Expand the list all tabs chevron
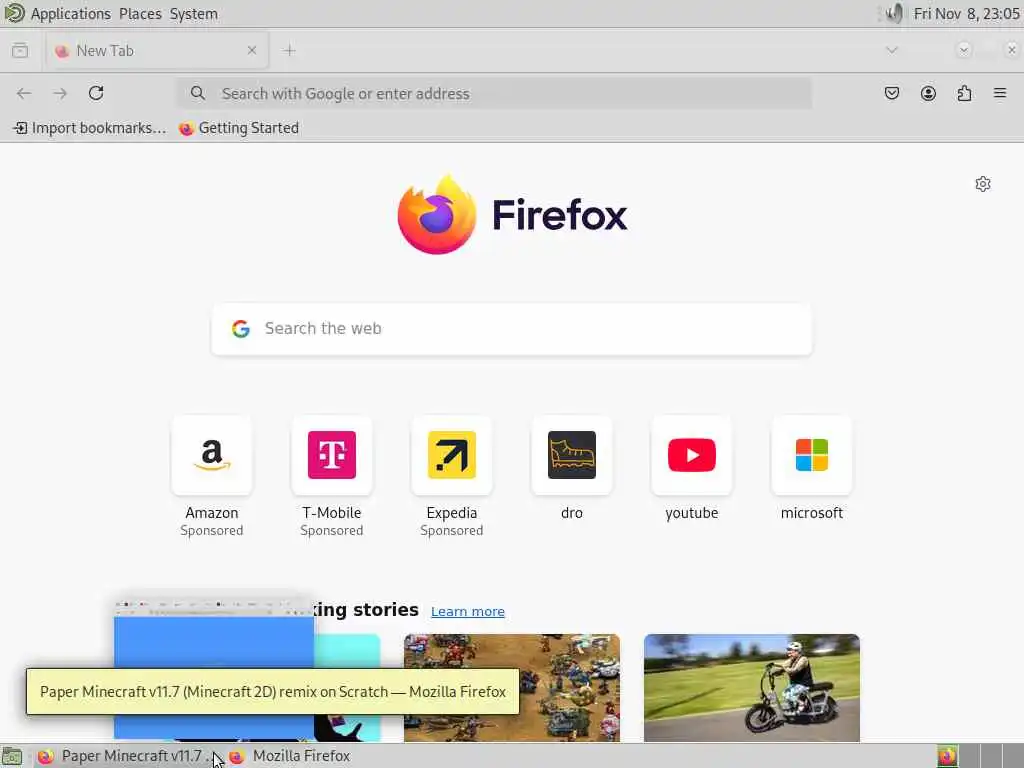Viewport: 1024px width, 768px height. [891, 50]
